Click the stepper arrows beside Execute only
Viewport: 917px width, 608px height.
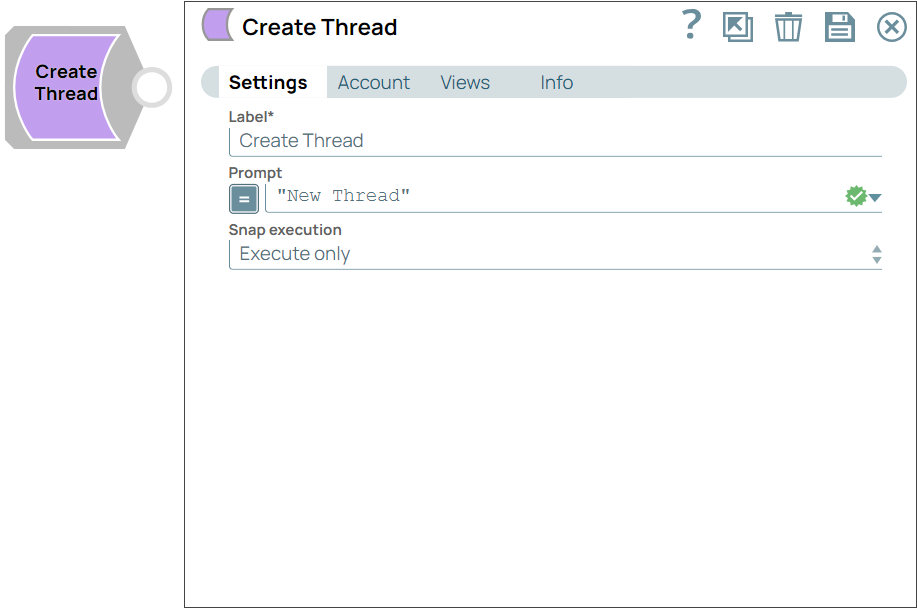pyautogui.click(x=877, y=253)
